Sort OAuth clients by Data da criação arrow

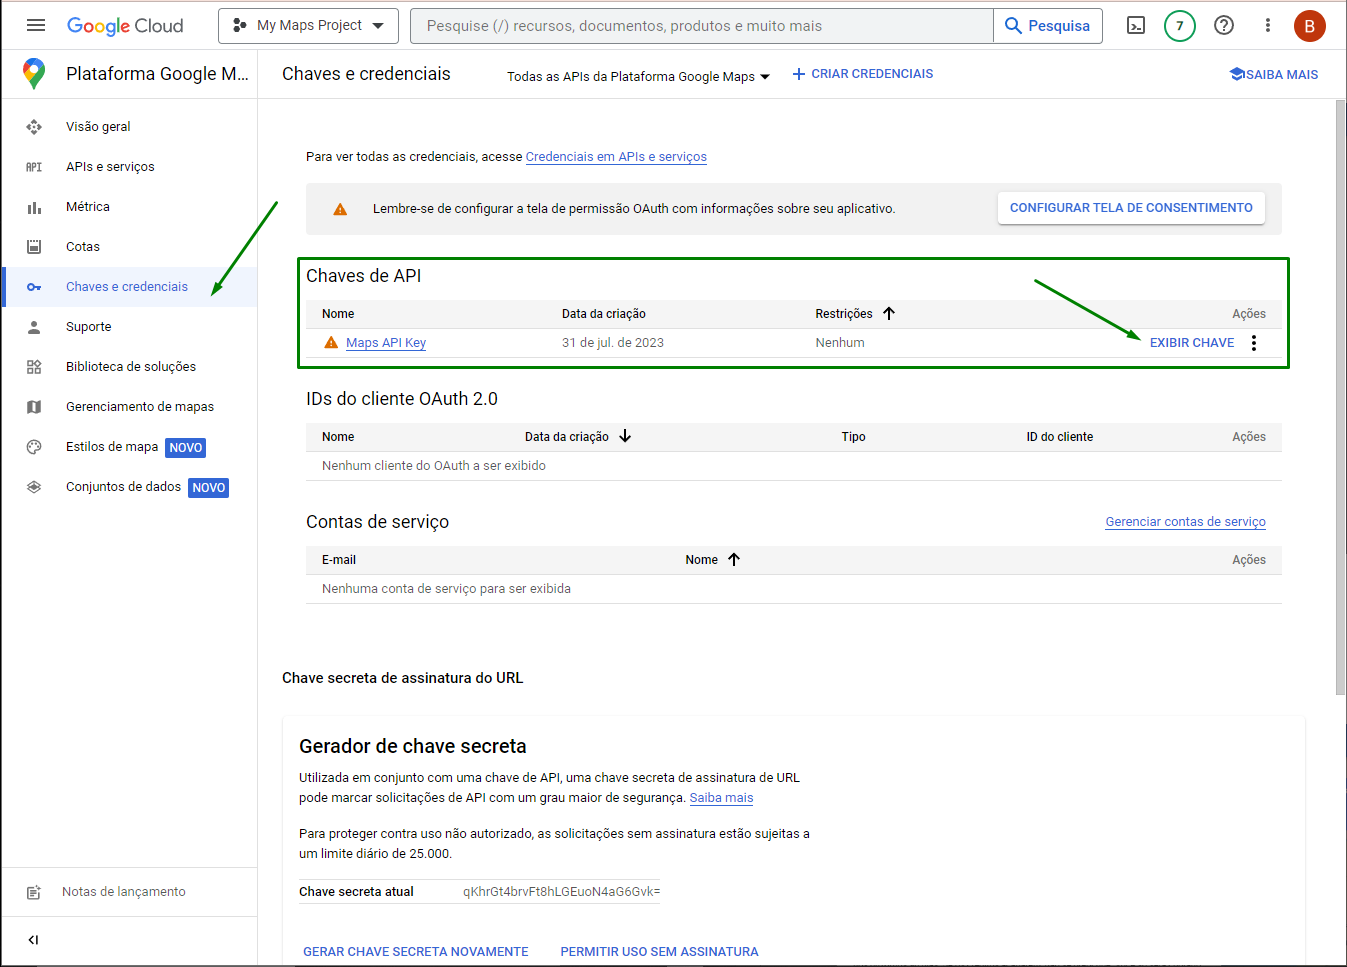(x=625, y=437)
